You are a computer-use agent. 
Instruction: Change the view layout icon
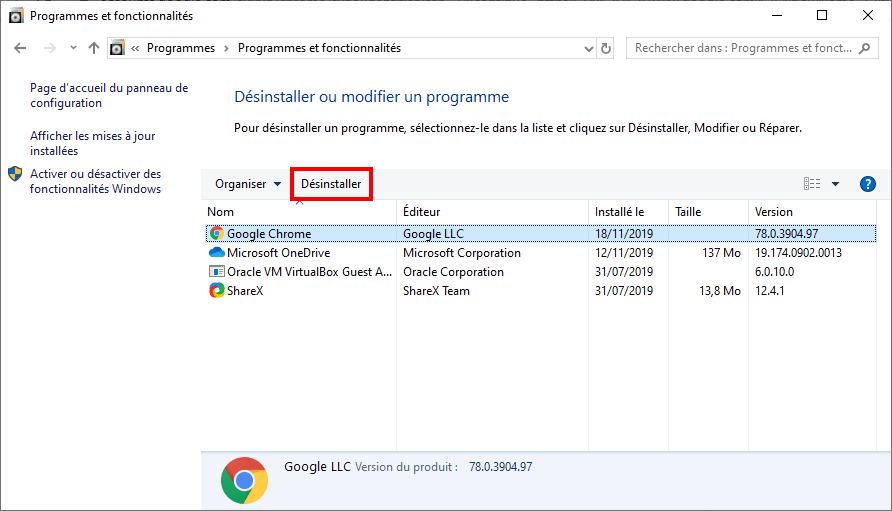812,184
